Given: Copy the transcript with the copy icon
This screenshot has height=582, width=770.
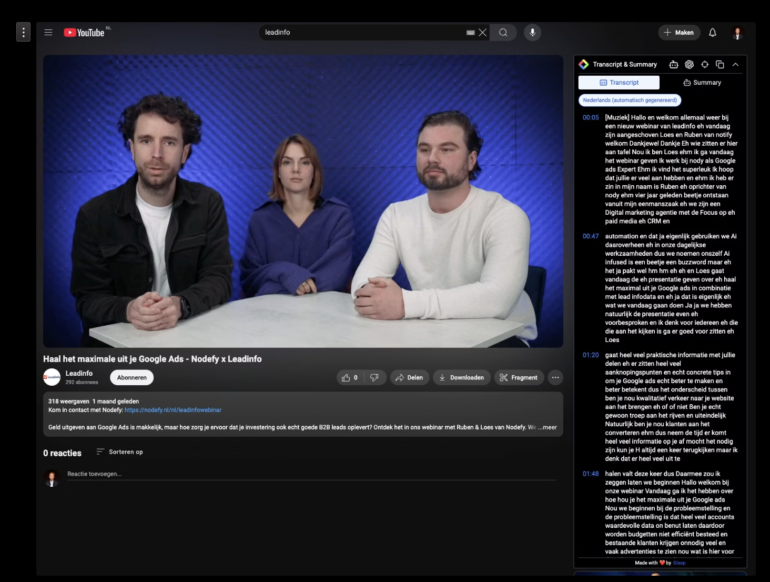Looking at the screenshot, I should coord(720,64).
